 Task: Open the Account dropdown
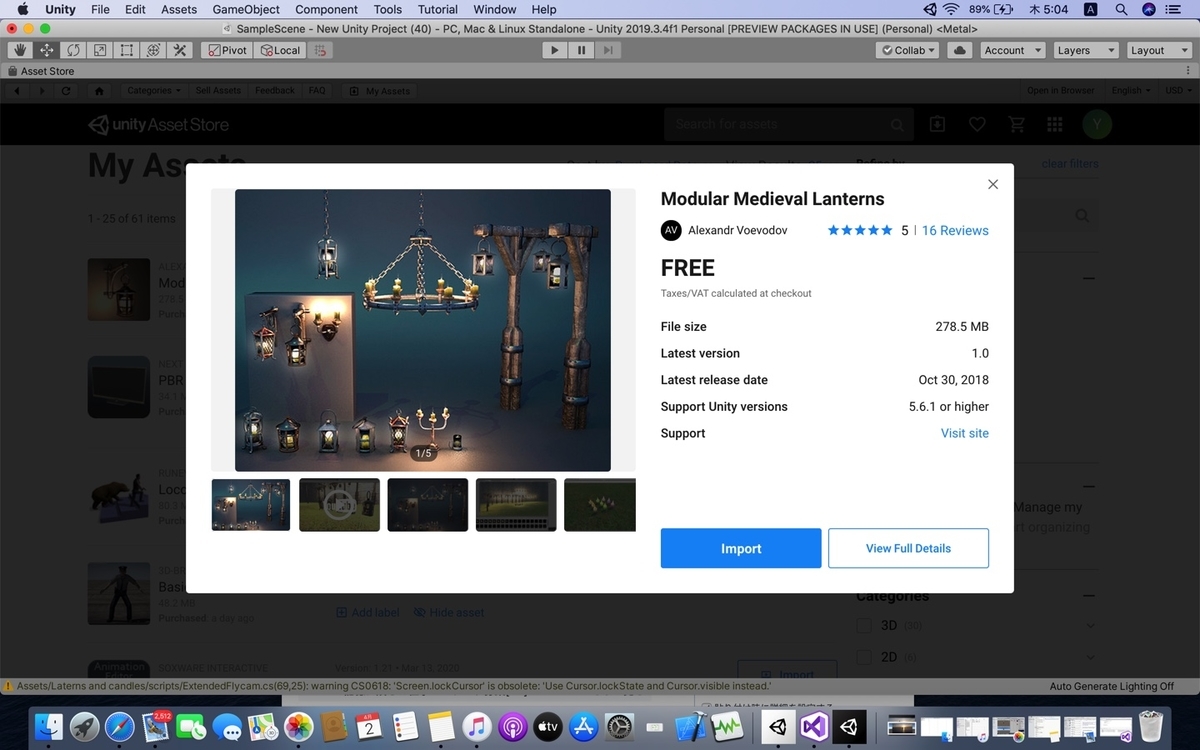1012,50
